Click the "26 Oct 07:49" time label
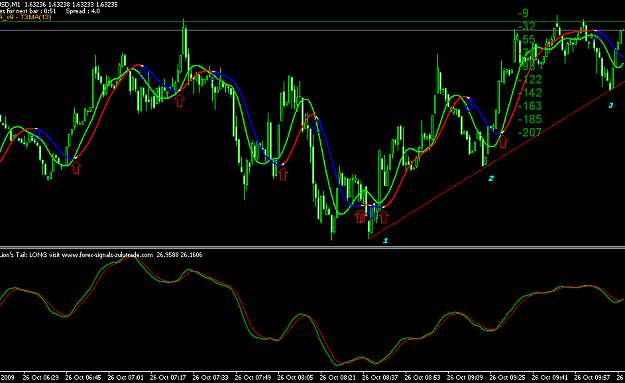The width and height of the screenshot is (625, 383). click(253, 377)
